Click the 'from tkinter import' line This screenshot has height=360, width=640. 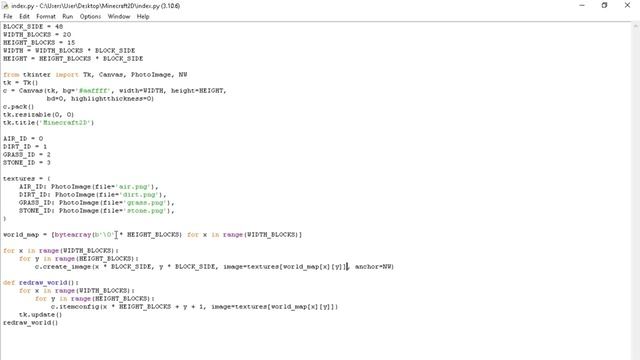(x=95, y=75)
